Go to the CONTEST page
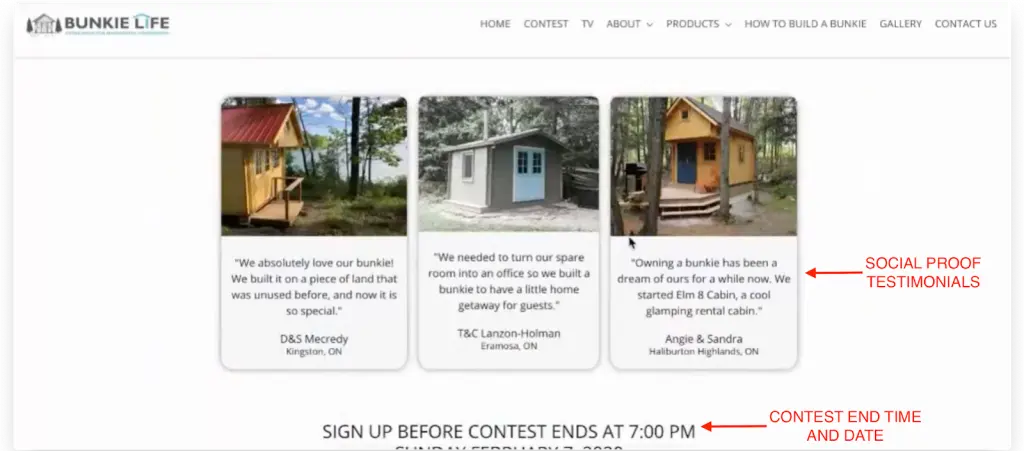 pos(546,24)
